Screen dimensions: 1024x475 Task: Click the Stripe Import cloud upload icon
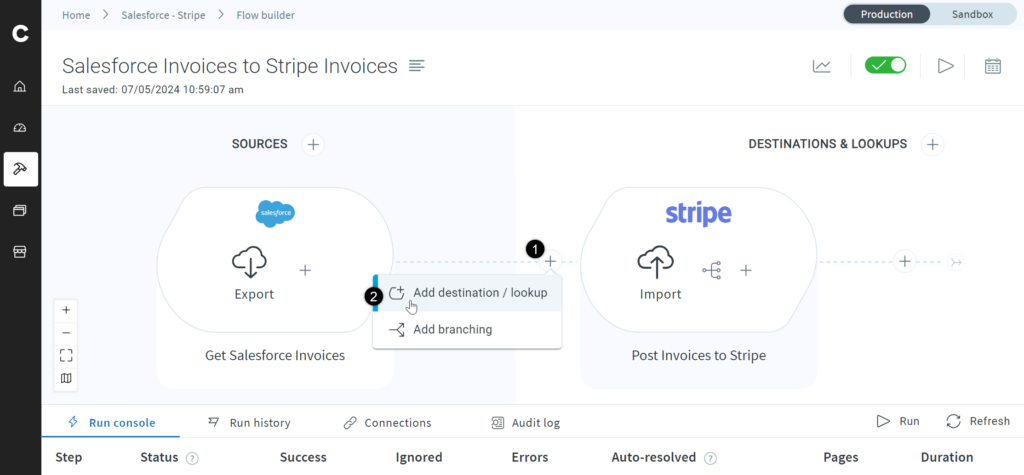click(x=656, y=263)
